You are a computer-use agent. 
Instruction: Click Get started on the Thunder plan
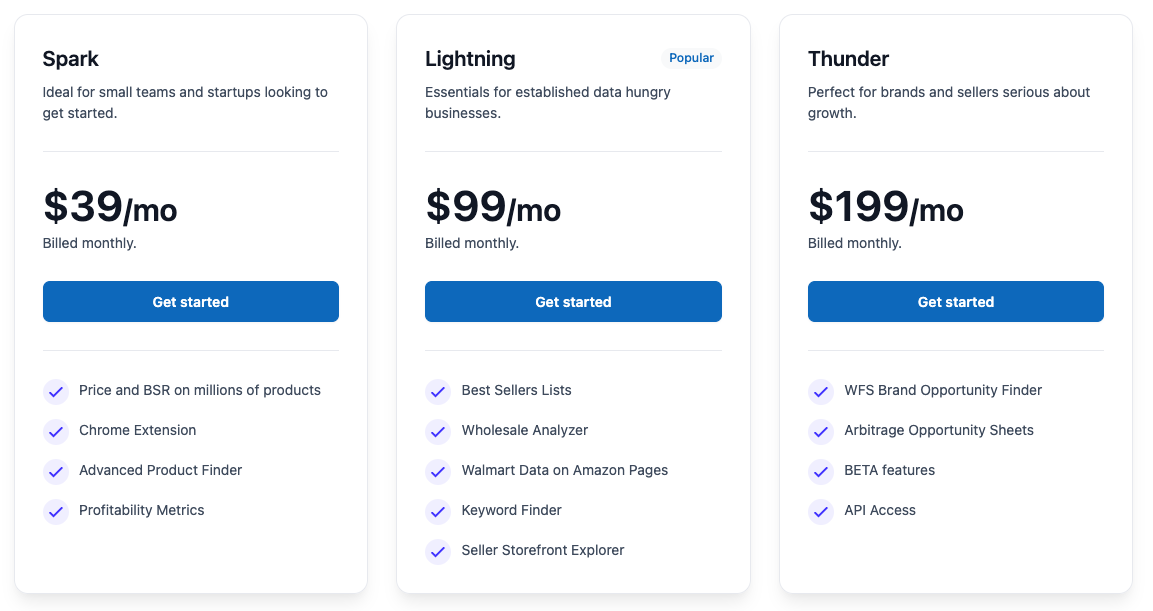coord(955,301)
